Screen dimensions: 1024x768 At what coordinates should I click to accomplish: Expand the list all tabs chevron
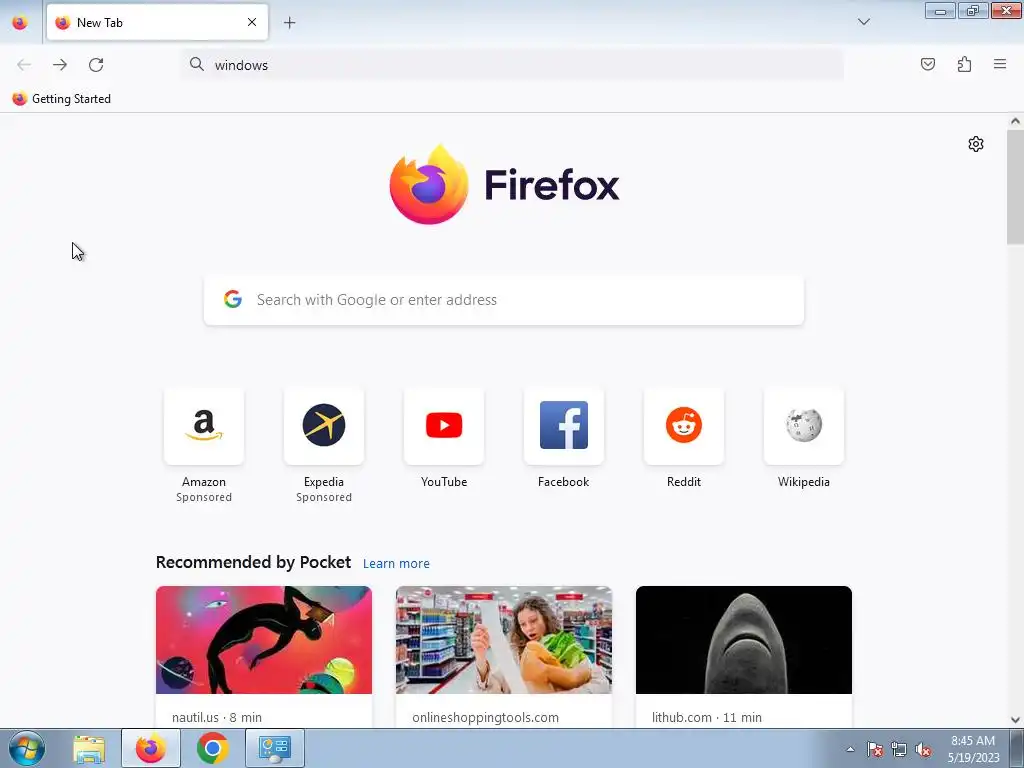click(x=863, y=22)
